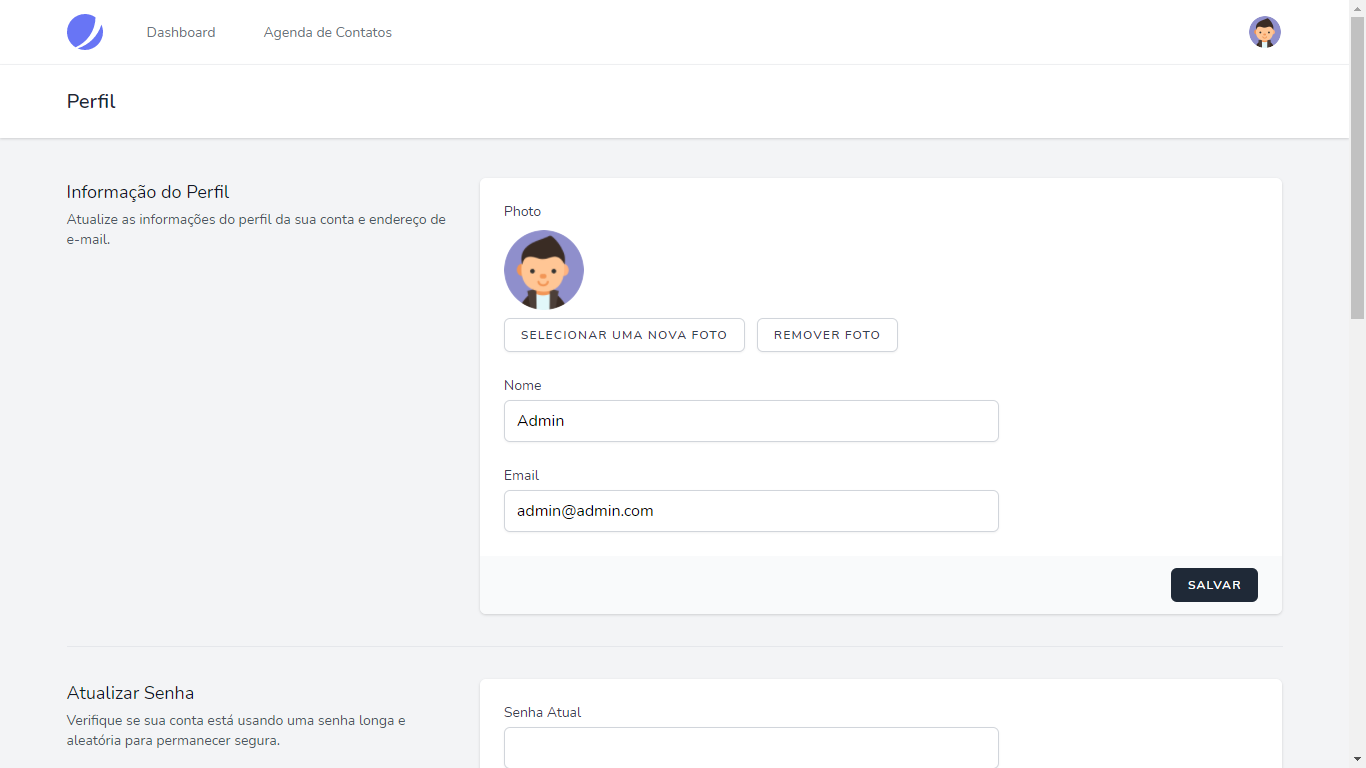1366x768 pixels.
Task: Click the Photo label
Action: (522, 211)
